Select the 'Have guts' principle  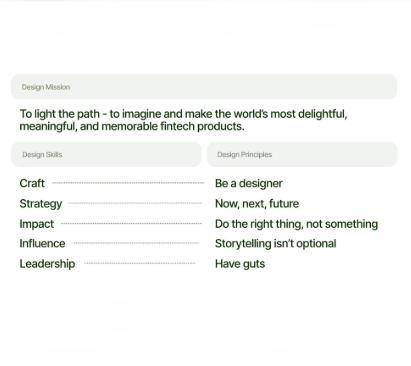pyautogui.click(x=240, y=264)
